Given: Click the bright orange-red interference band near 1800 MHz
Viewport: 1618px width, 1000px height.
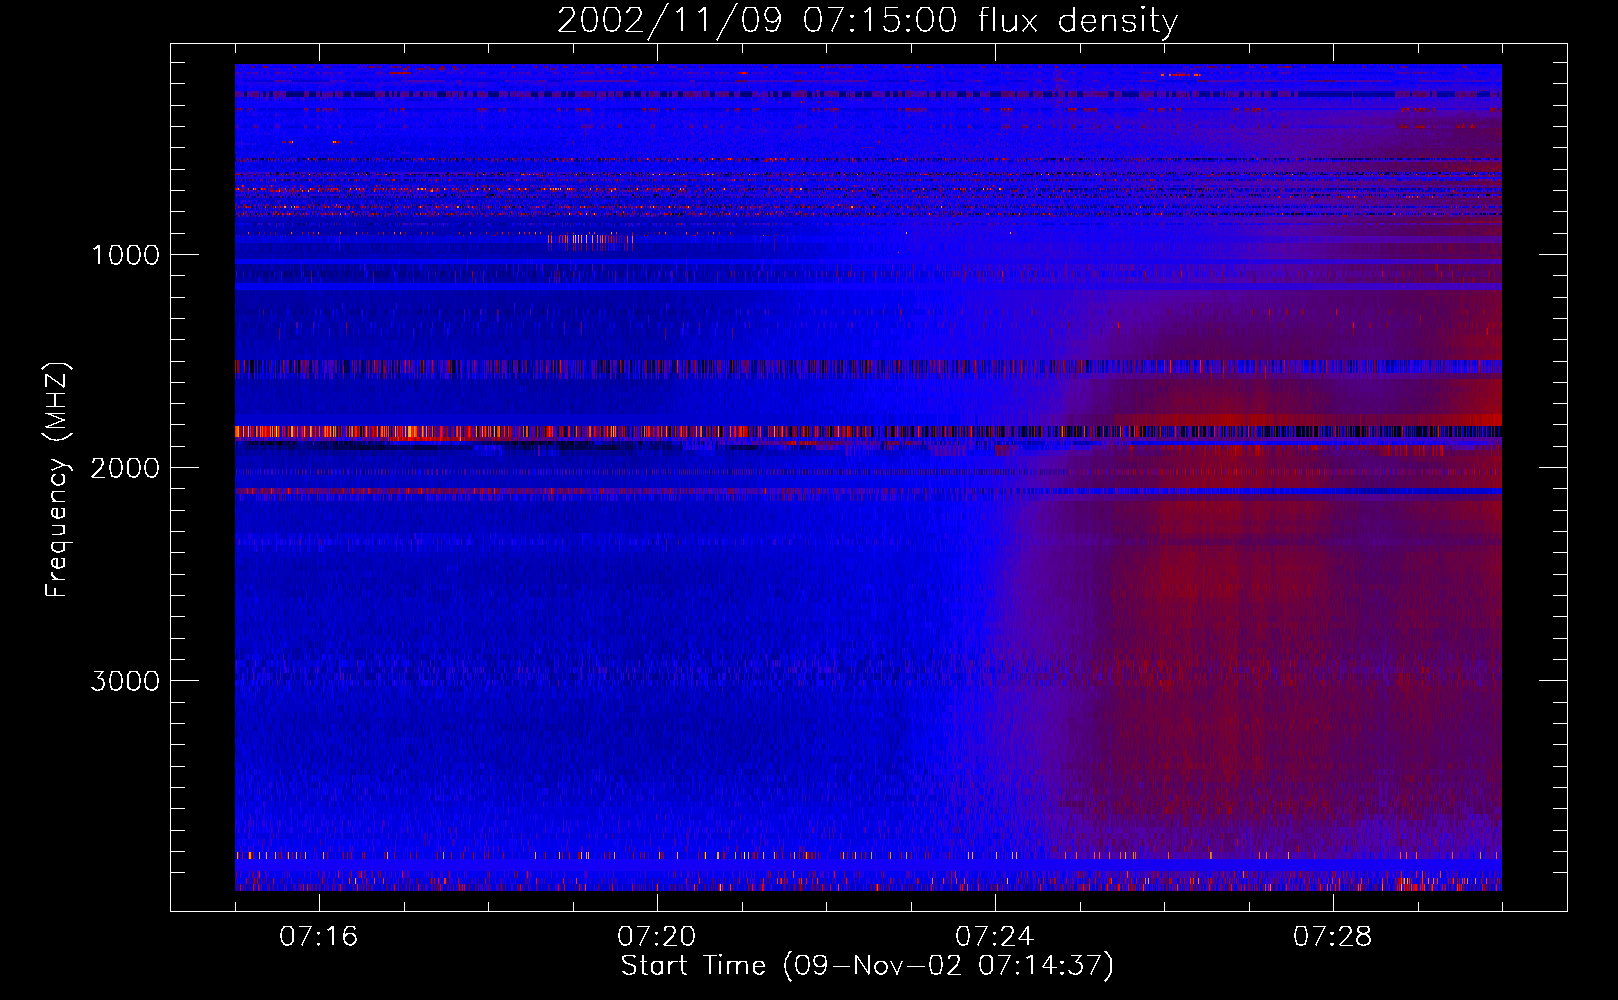Looking at the screenshot, I should click(x=868, y=432).
